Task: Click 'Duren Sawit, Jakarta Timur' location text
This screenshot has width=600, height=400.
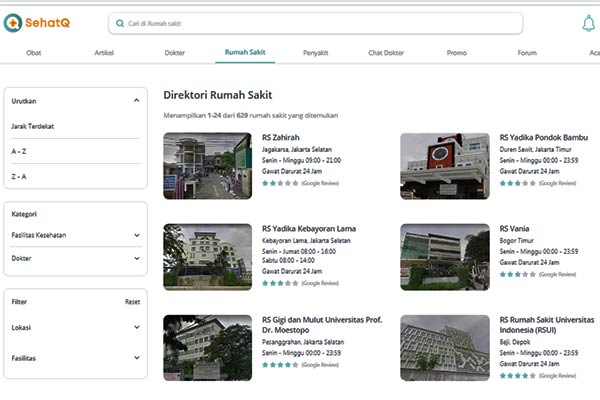Action: point(535,149)
